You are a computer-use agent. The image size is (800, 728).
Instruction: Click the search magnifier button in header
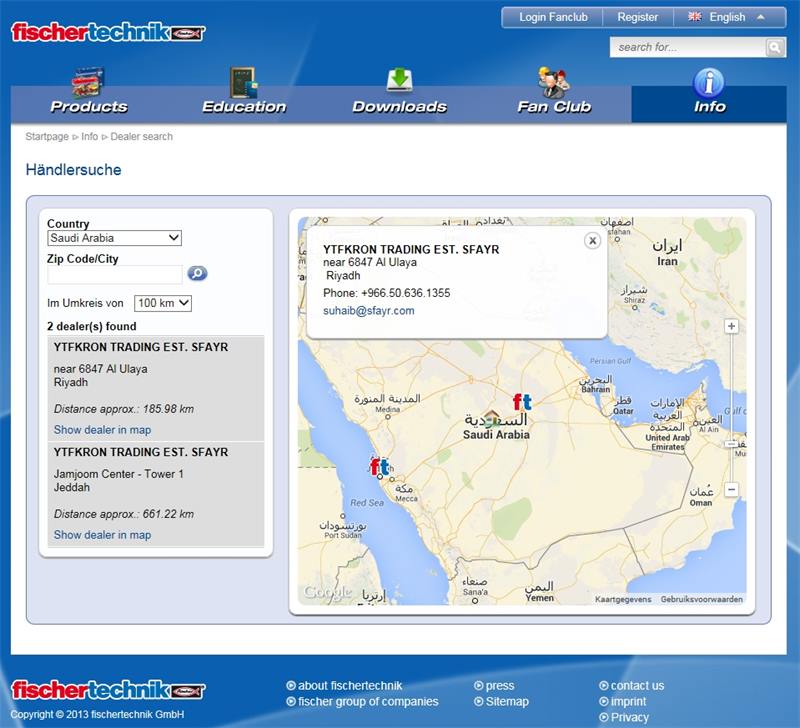tap(775, 47)
